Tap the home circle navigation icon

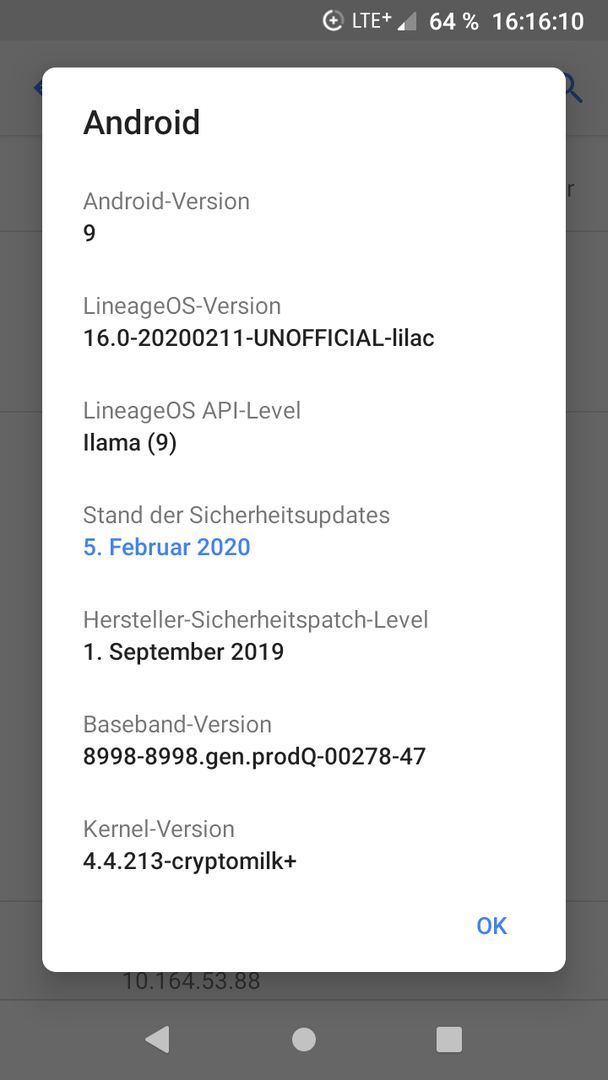[x=304, y=1039]
